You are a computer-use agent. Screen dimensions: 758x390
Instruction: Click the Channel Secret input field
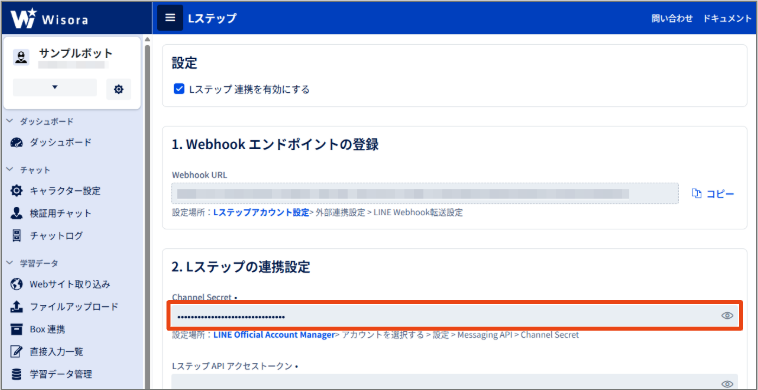pos(455,316)
